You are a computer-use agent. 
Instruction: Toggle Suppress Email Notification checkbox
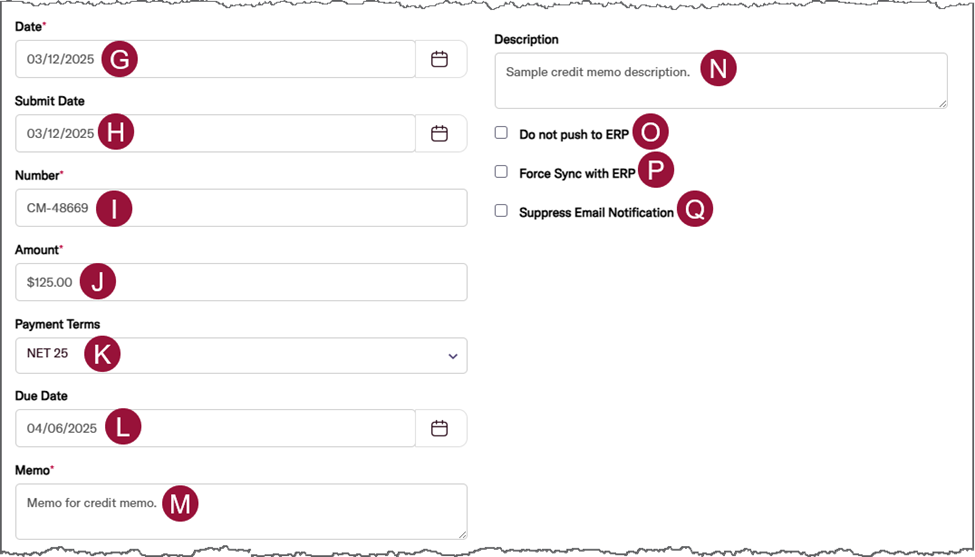pos(501,210)
